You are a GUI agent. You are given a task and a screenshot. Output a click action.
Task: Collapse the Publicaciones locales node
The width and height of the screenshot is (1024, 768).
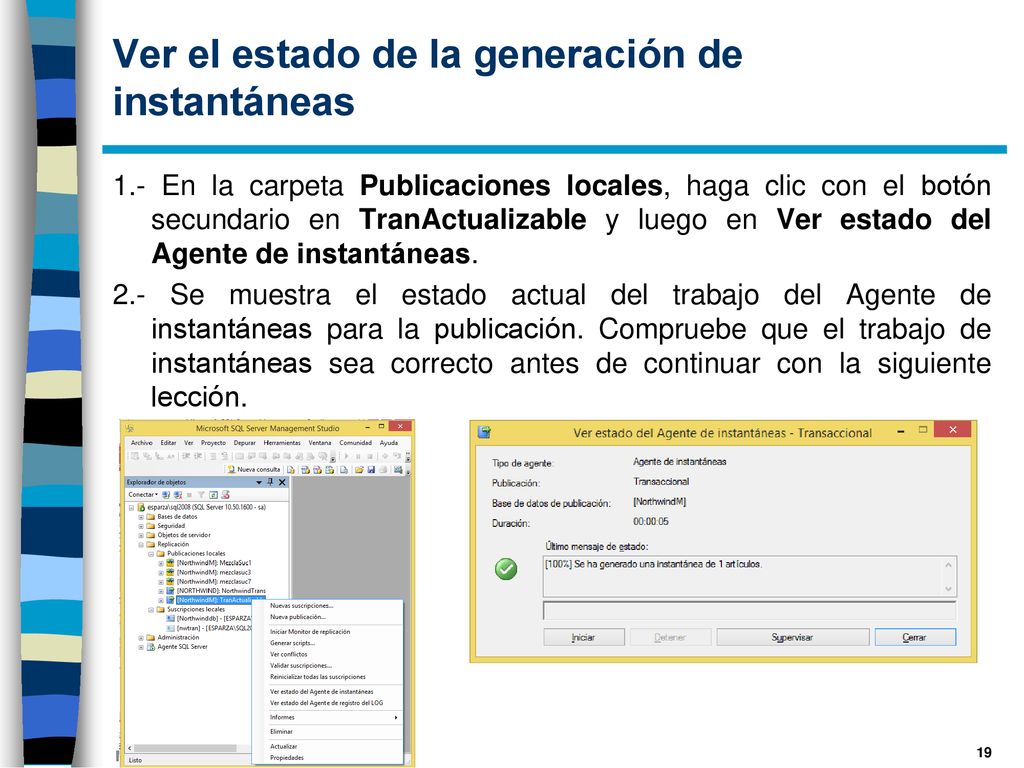[x=151, y=553]
